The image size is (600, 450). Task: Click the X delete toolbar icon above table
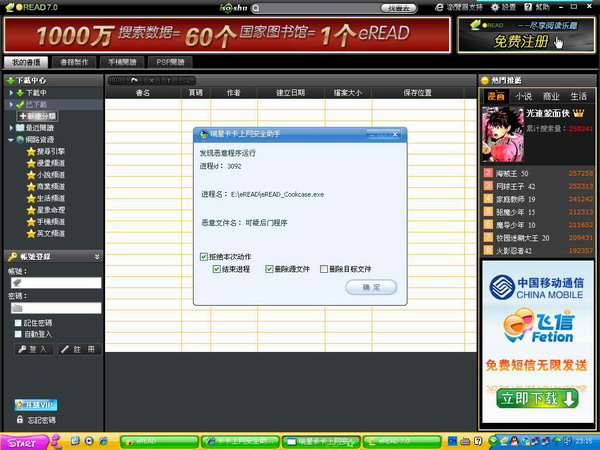click(152, 80)
